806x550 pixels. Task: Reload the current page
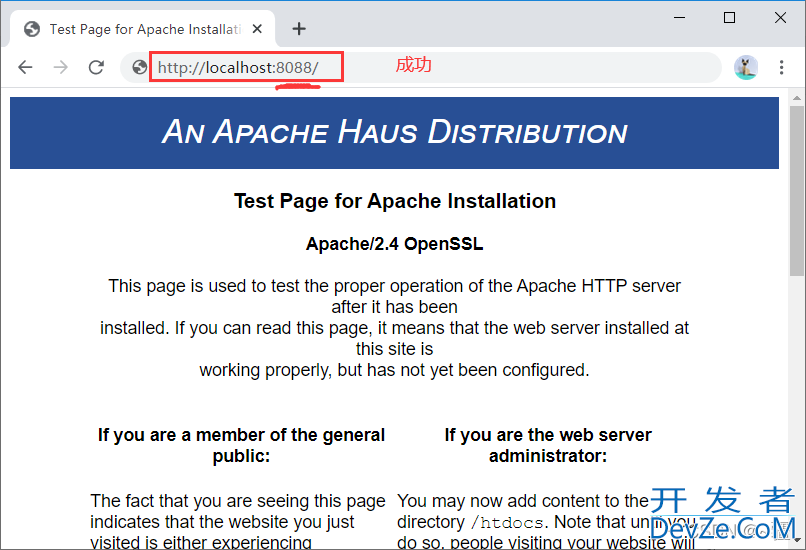pos(96,67)
